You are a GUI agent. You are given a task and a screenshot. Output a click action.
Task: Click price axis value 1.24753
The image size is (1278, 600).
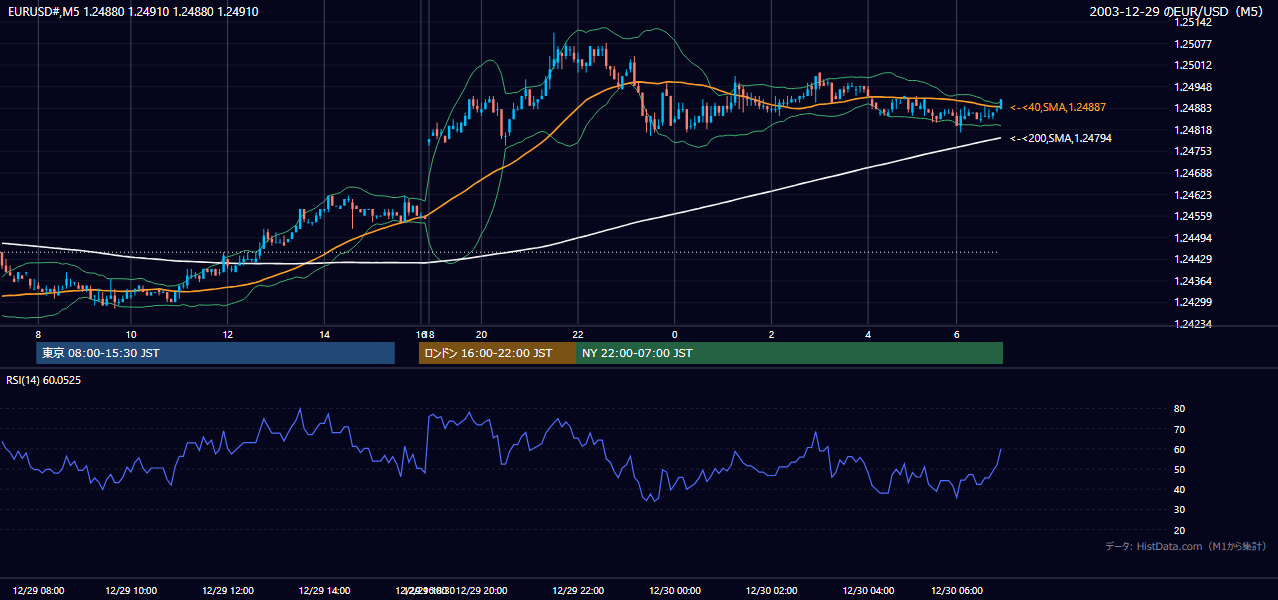click(x=1192, y=151)
